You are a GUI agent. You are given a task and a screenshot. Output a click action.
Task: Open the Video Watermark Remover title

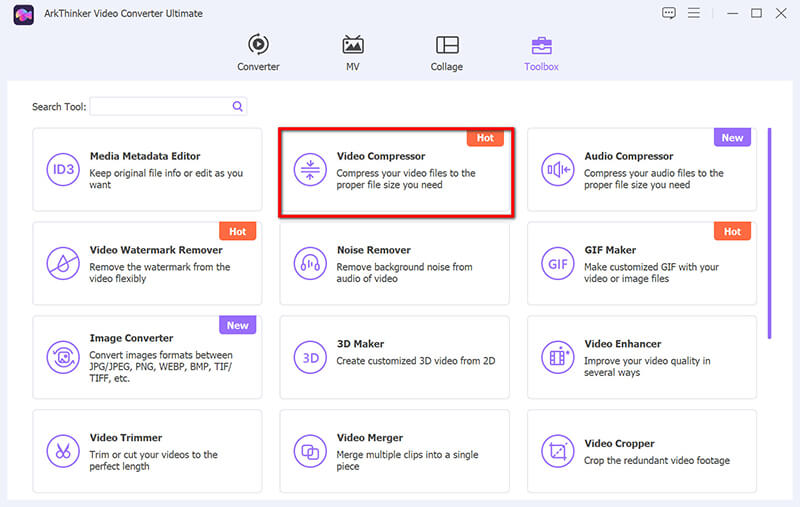tap(156, 250)
